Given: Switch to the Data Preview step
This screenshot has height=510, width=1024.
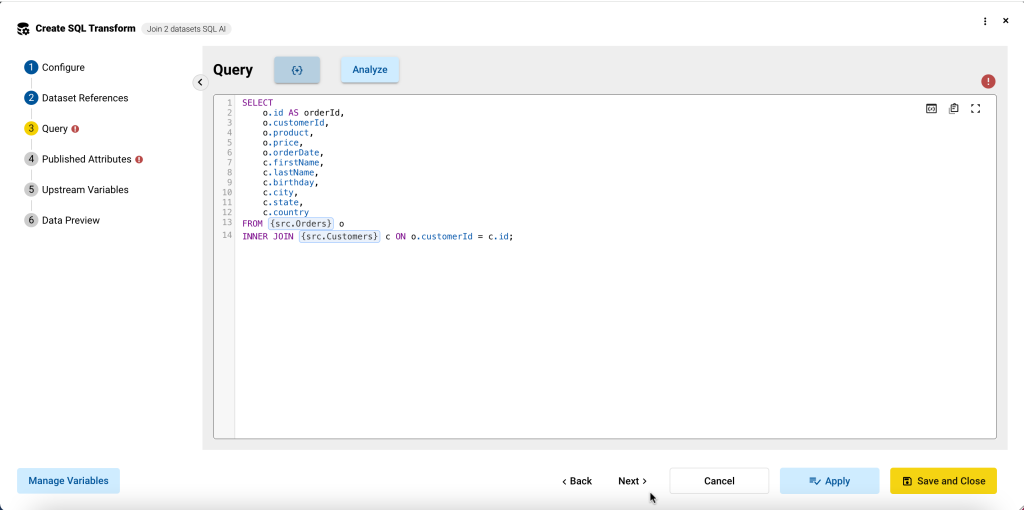Looking at the screenshot, I should [x=70, y=220].
